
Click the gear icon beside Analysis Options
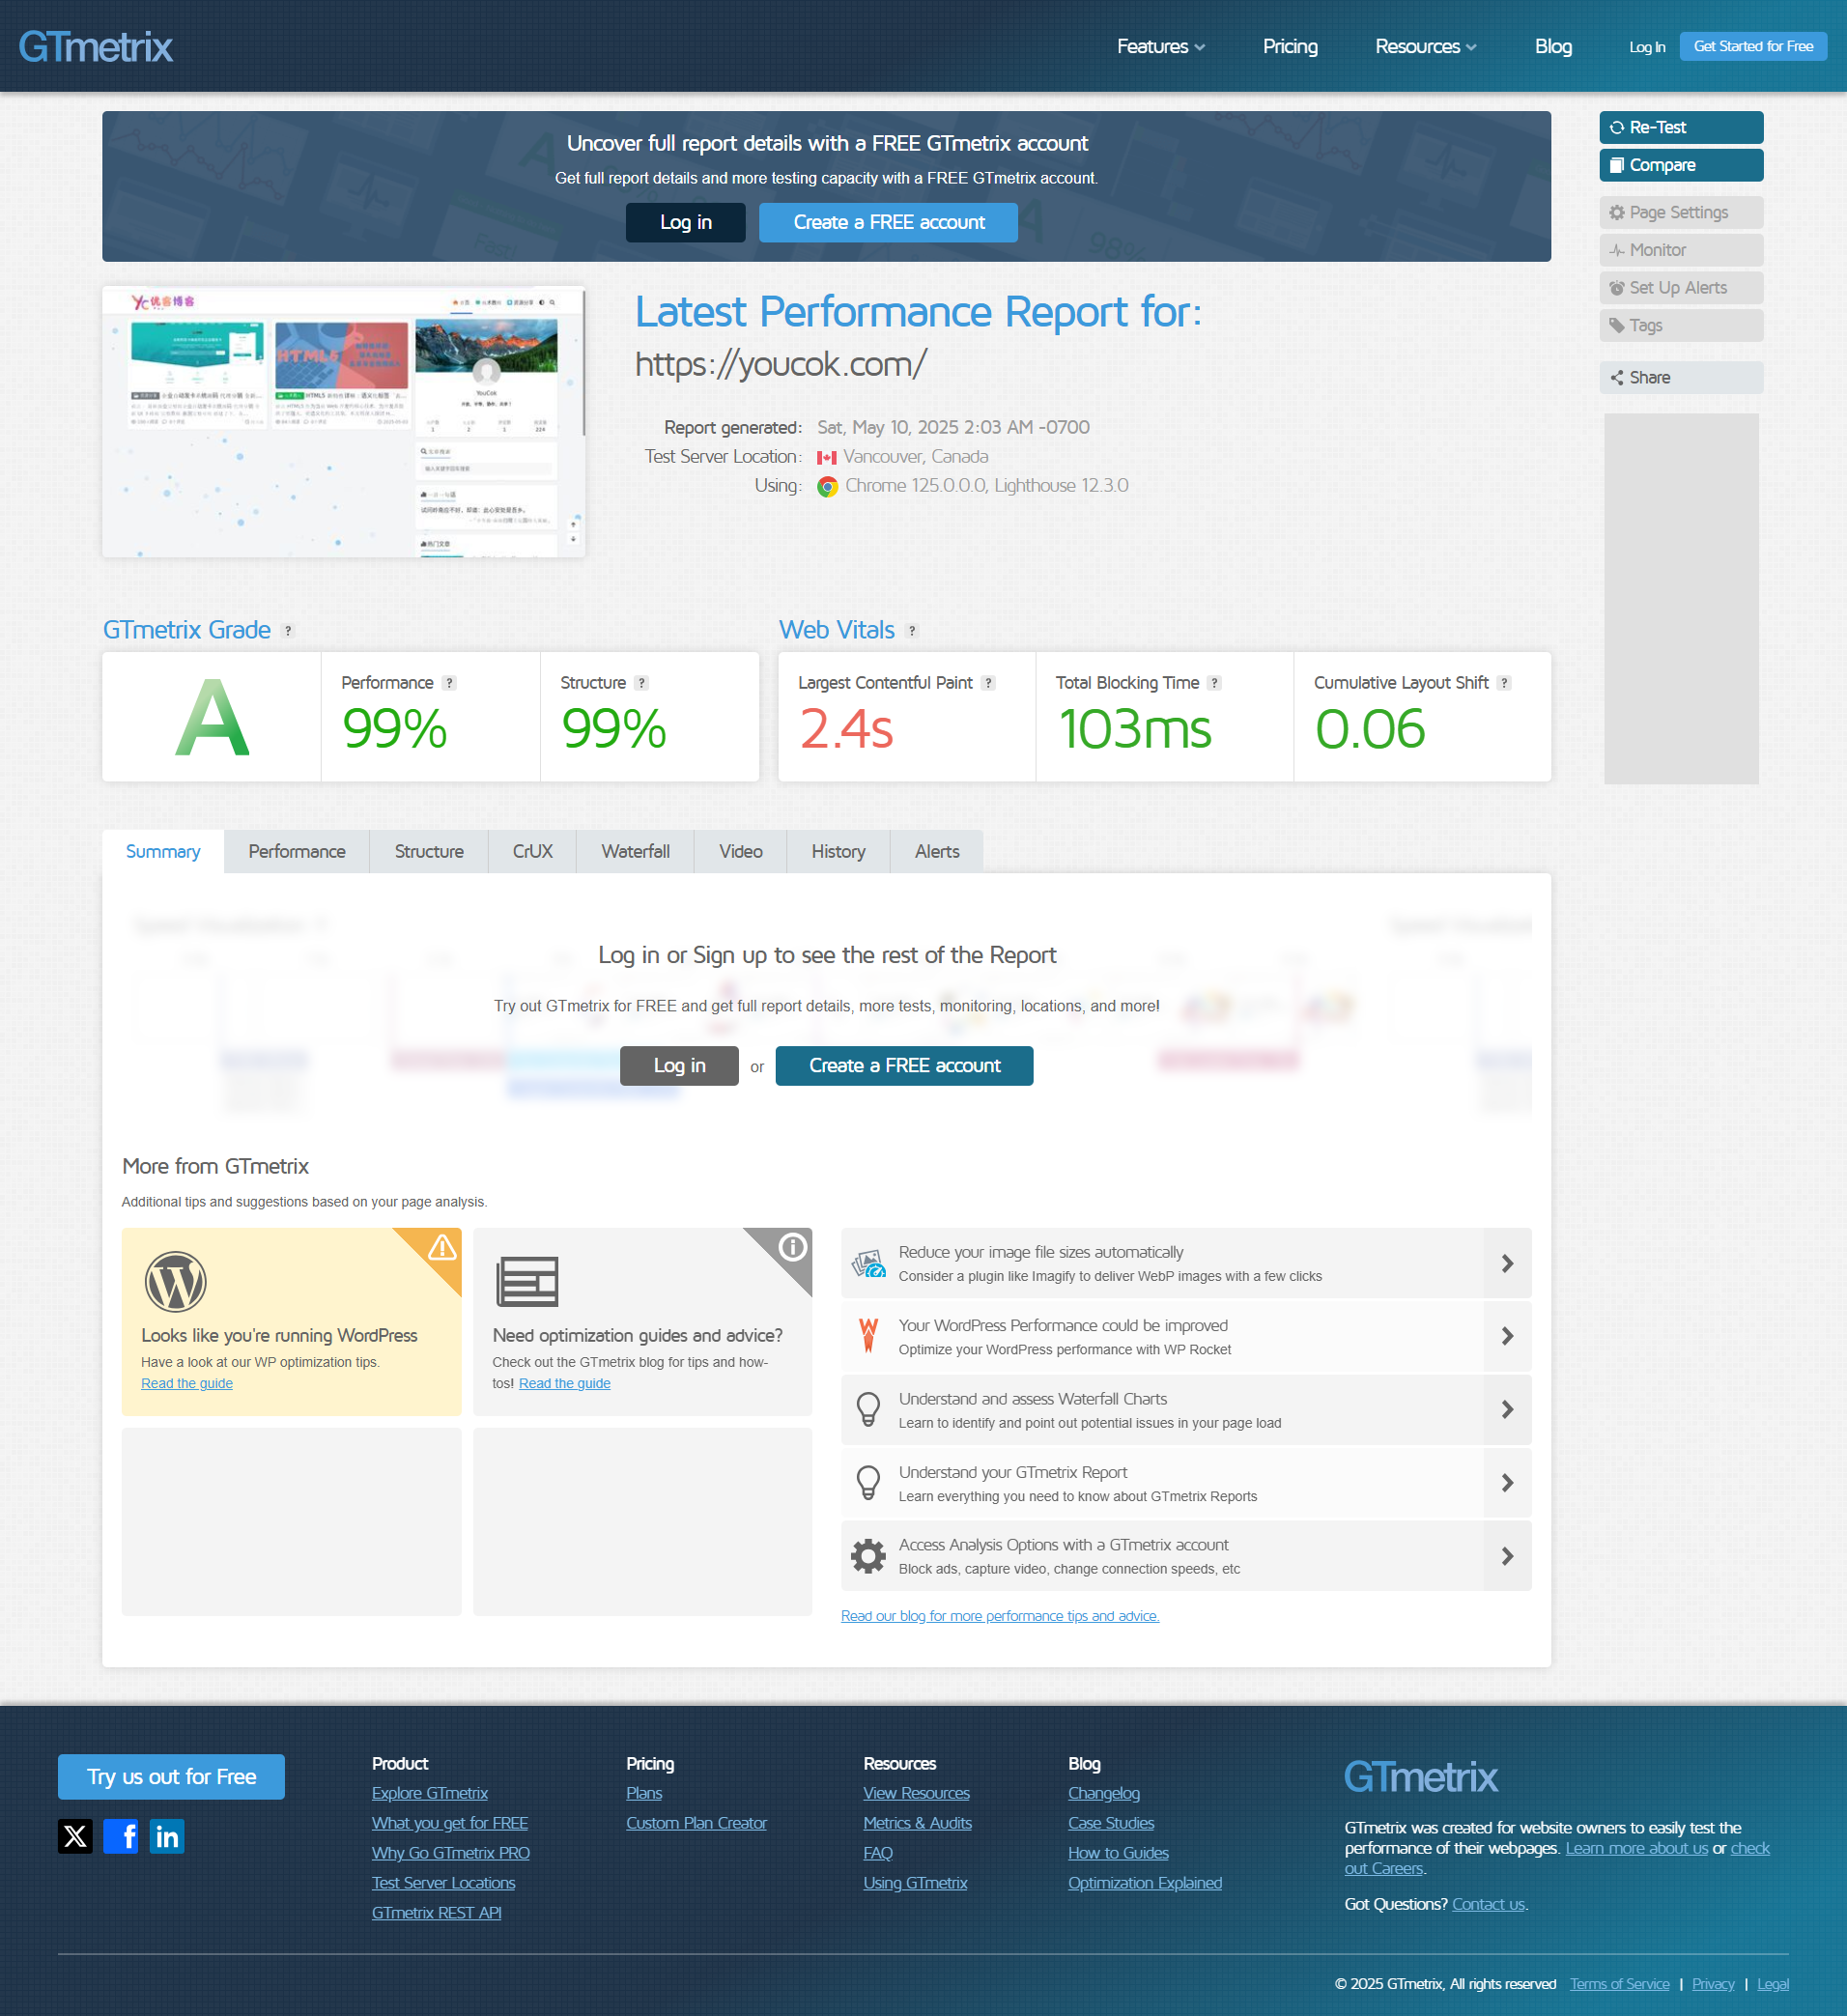click(868, 1556)
